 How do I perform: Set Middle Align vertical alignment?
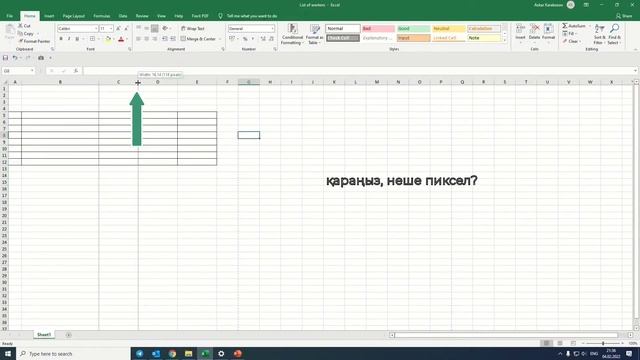point(147,29)
